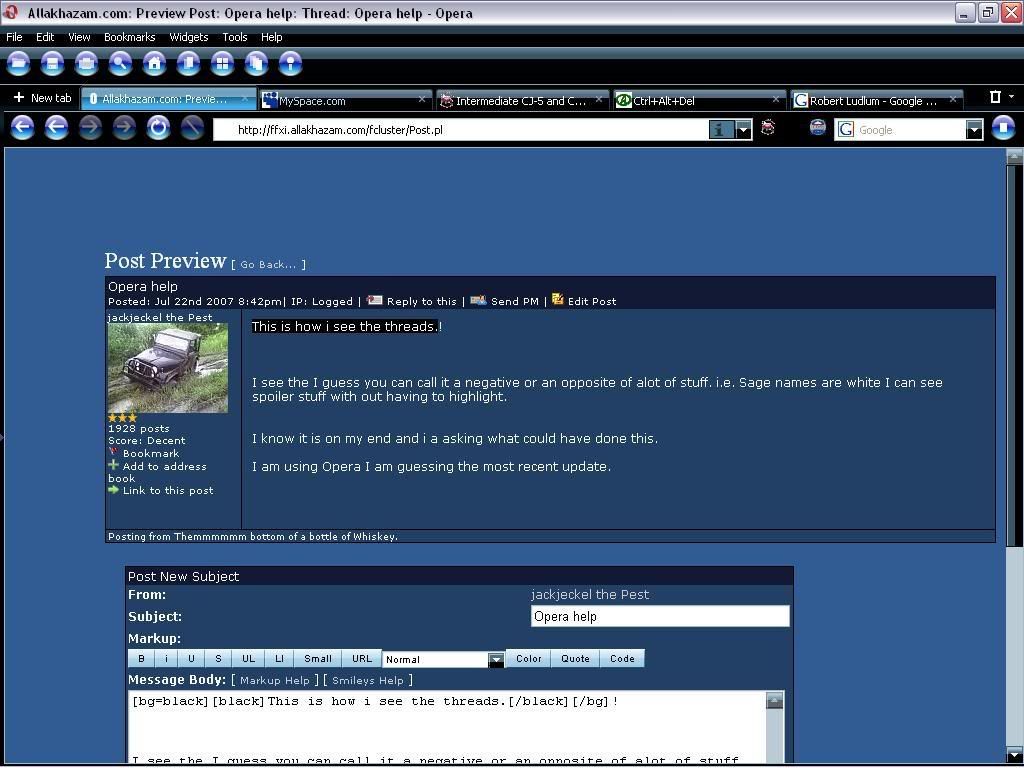Click the Save disk icon in toolbar
This screenshot has height=768, width=1024.
52,64
